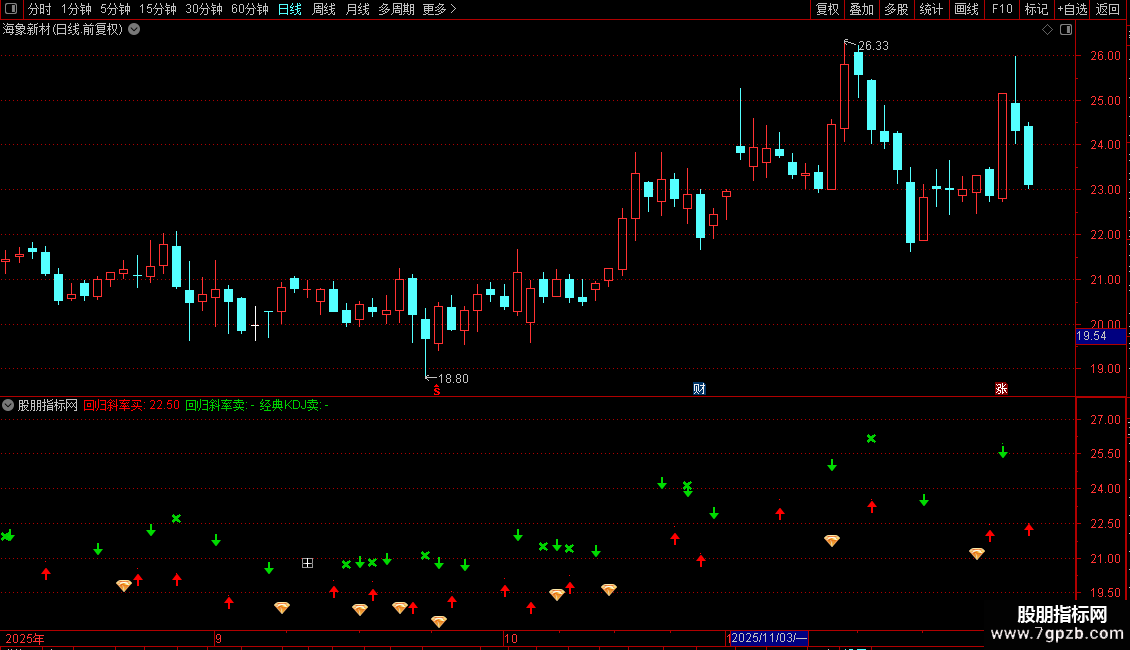Click the 25.00 price axis label
Image resolution: width=1130 pixels, height=650 pixels.
pos(1105,101)
